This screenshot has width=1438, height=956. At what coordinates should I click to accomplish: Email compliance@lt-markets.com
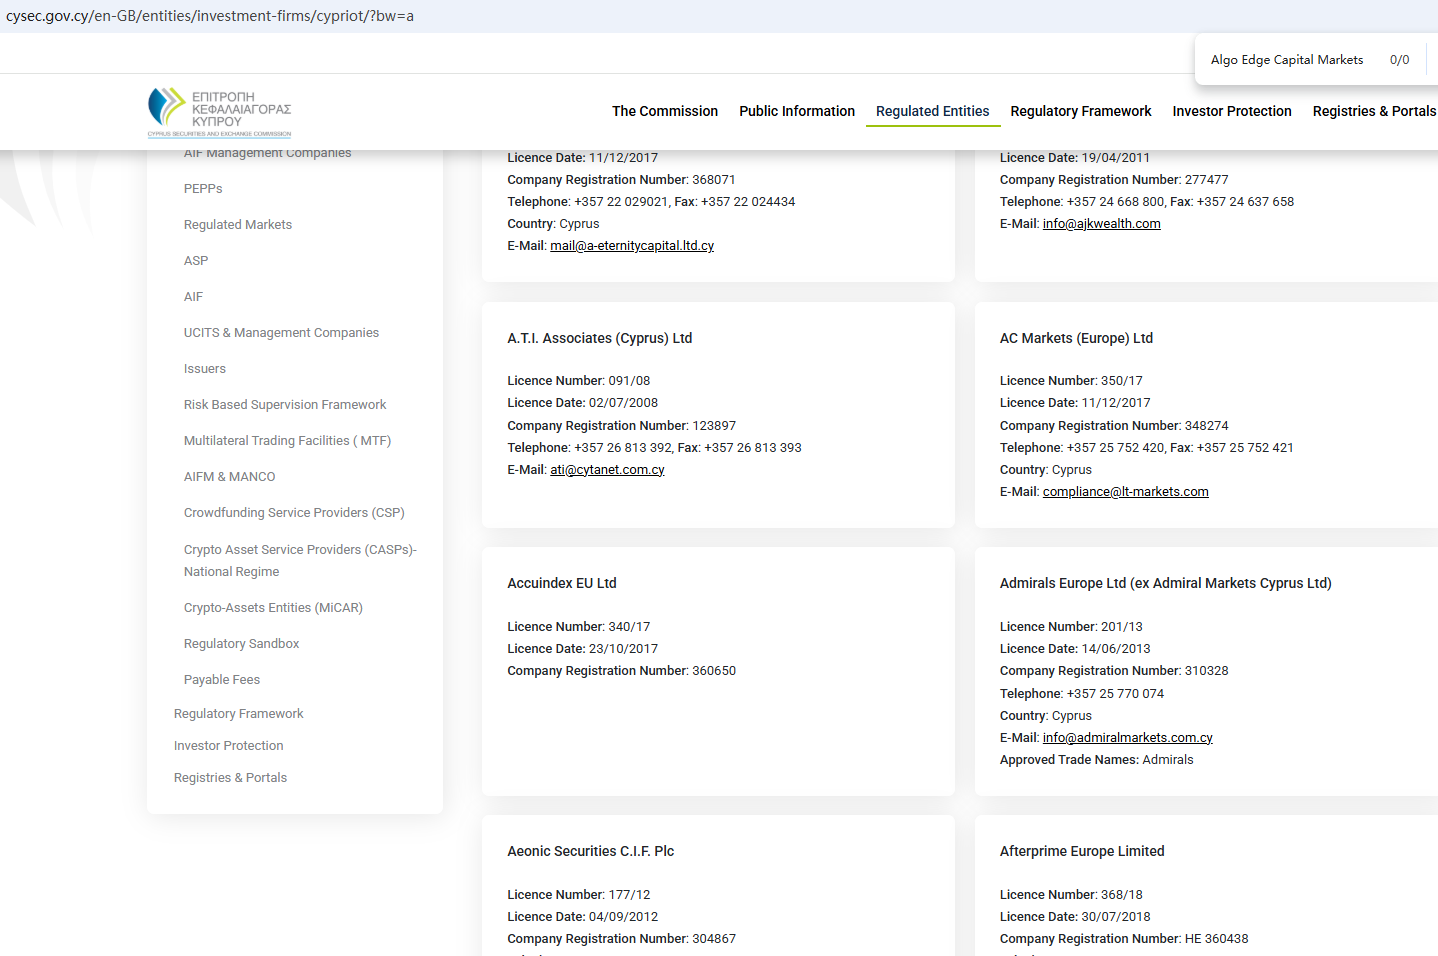coord(1125,492)
